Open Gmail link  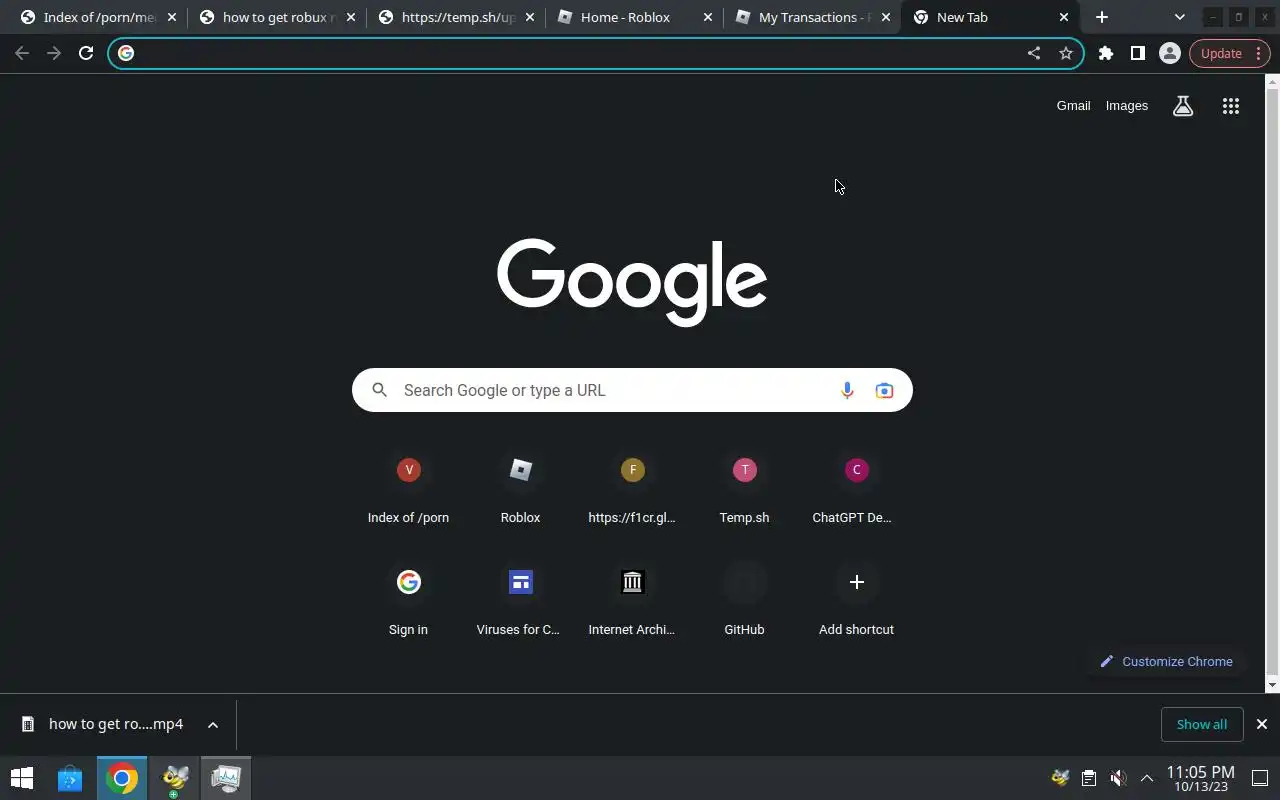click(x=1073, y=106)
